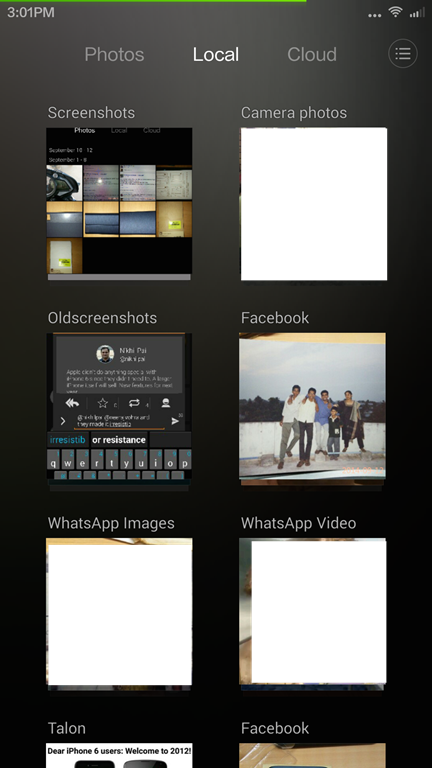The height and width of the screenshot is (768, 432).
Task: Open the list menu icon
Action: 403,53
